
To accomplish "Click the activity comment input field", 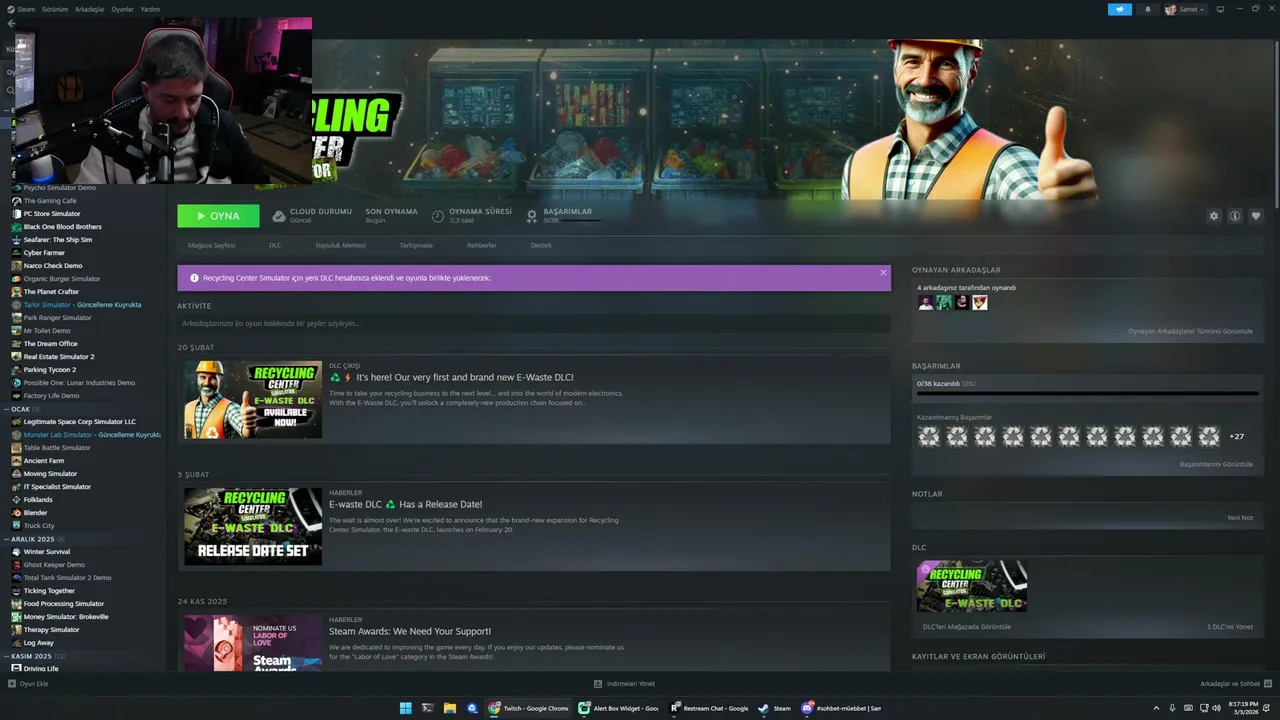I will pyautogui.click(x=533, y=323).
